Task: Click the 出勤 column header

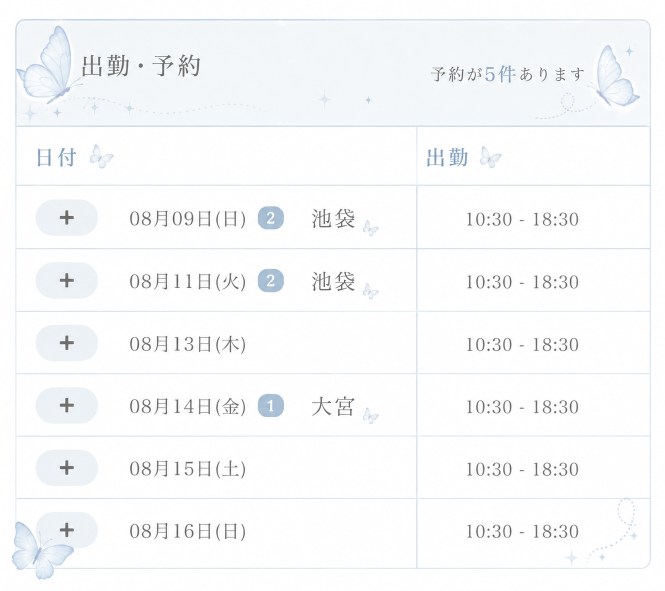Action: point(447,158)
